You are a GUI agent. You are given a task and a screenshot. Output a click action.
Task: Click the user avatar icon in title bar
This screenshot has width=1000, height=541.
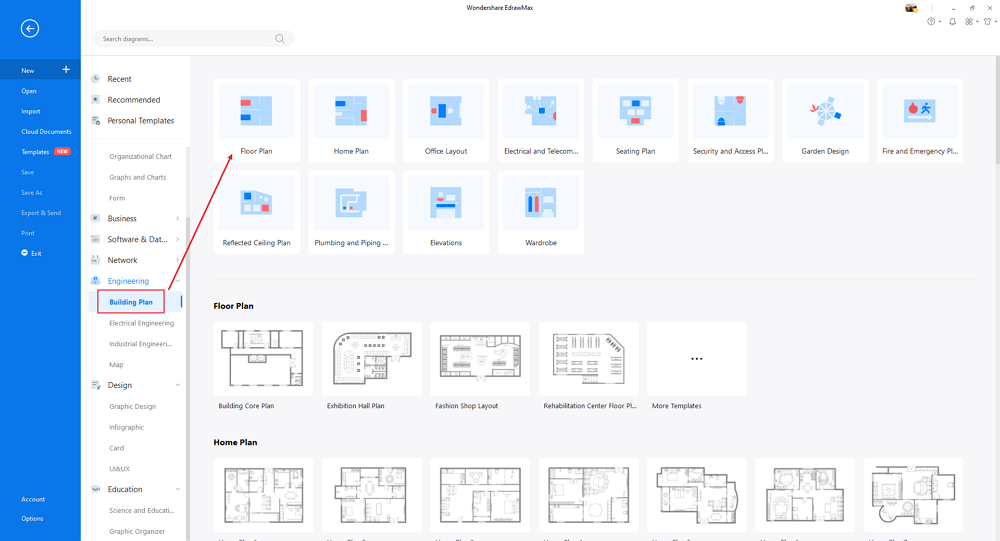coord(911,8)
